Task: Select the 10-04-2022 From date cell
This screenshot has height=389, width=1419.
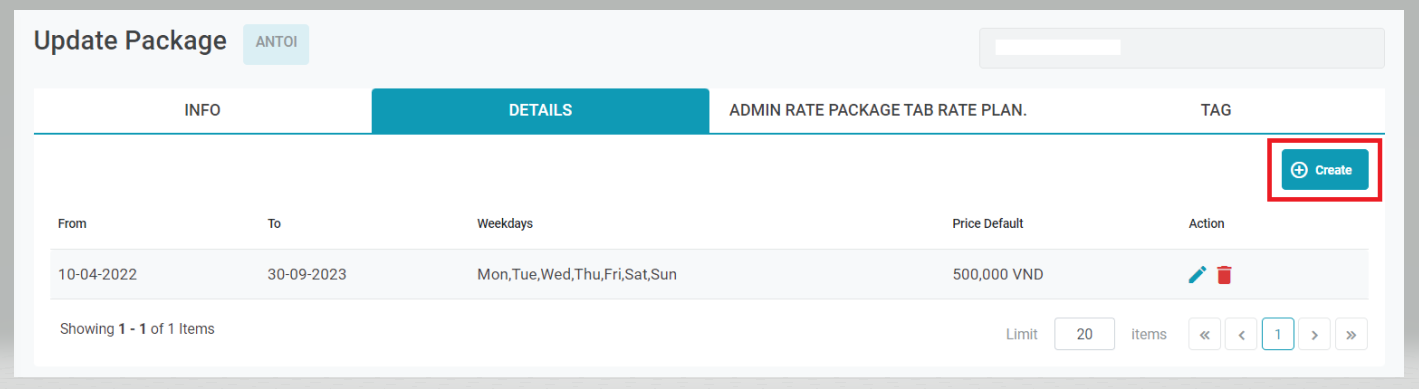Action: coord(96,274)
